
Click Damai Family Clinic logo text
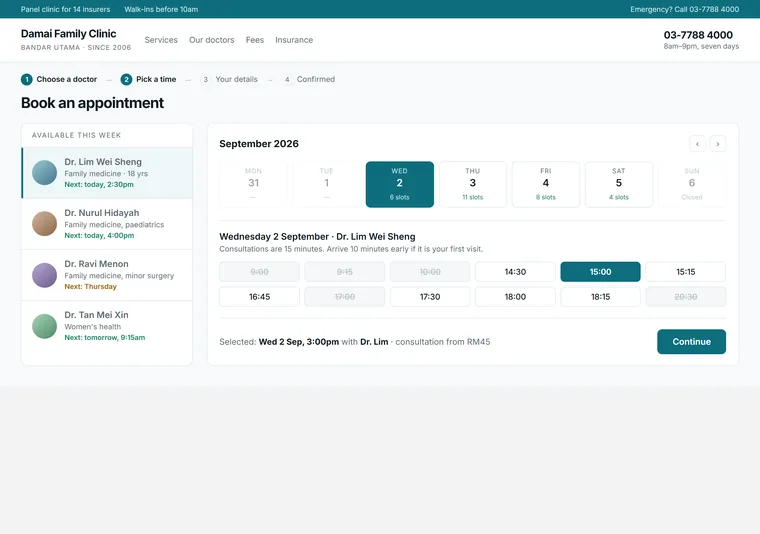[x=68, y=33]
